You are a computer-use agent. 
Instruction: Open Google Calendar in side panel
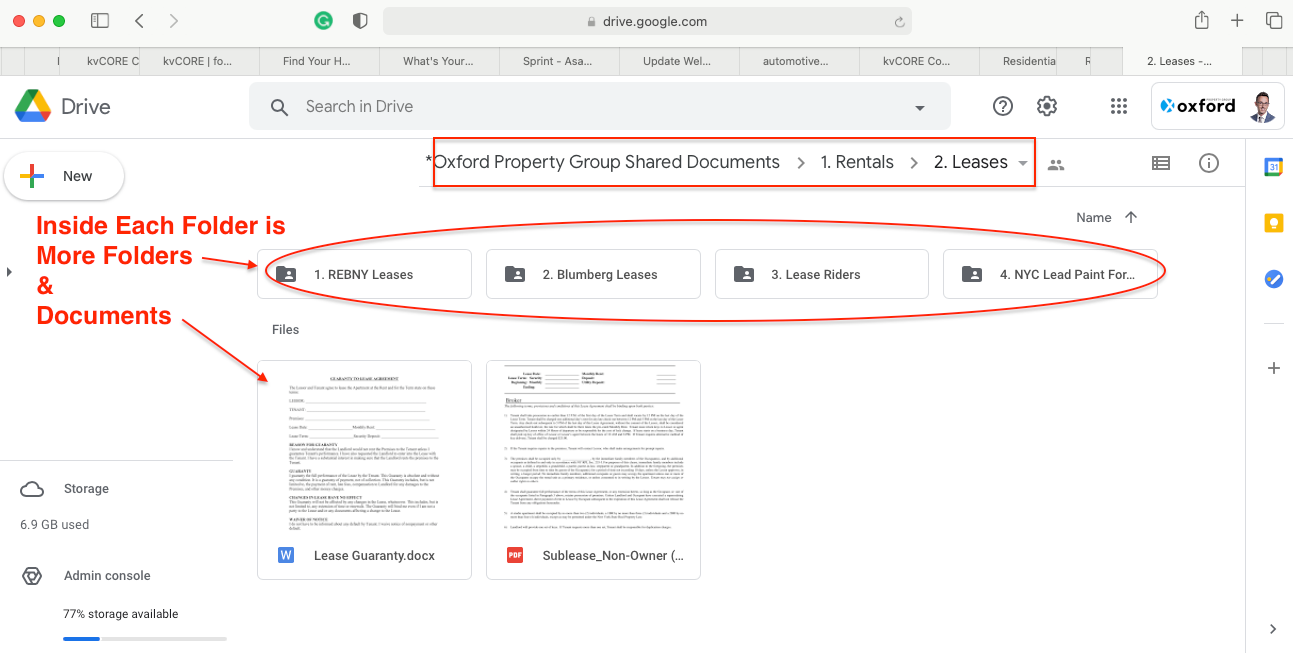point(1273,167)
